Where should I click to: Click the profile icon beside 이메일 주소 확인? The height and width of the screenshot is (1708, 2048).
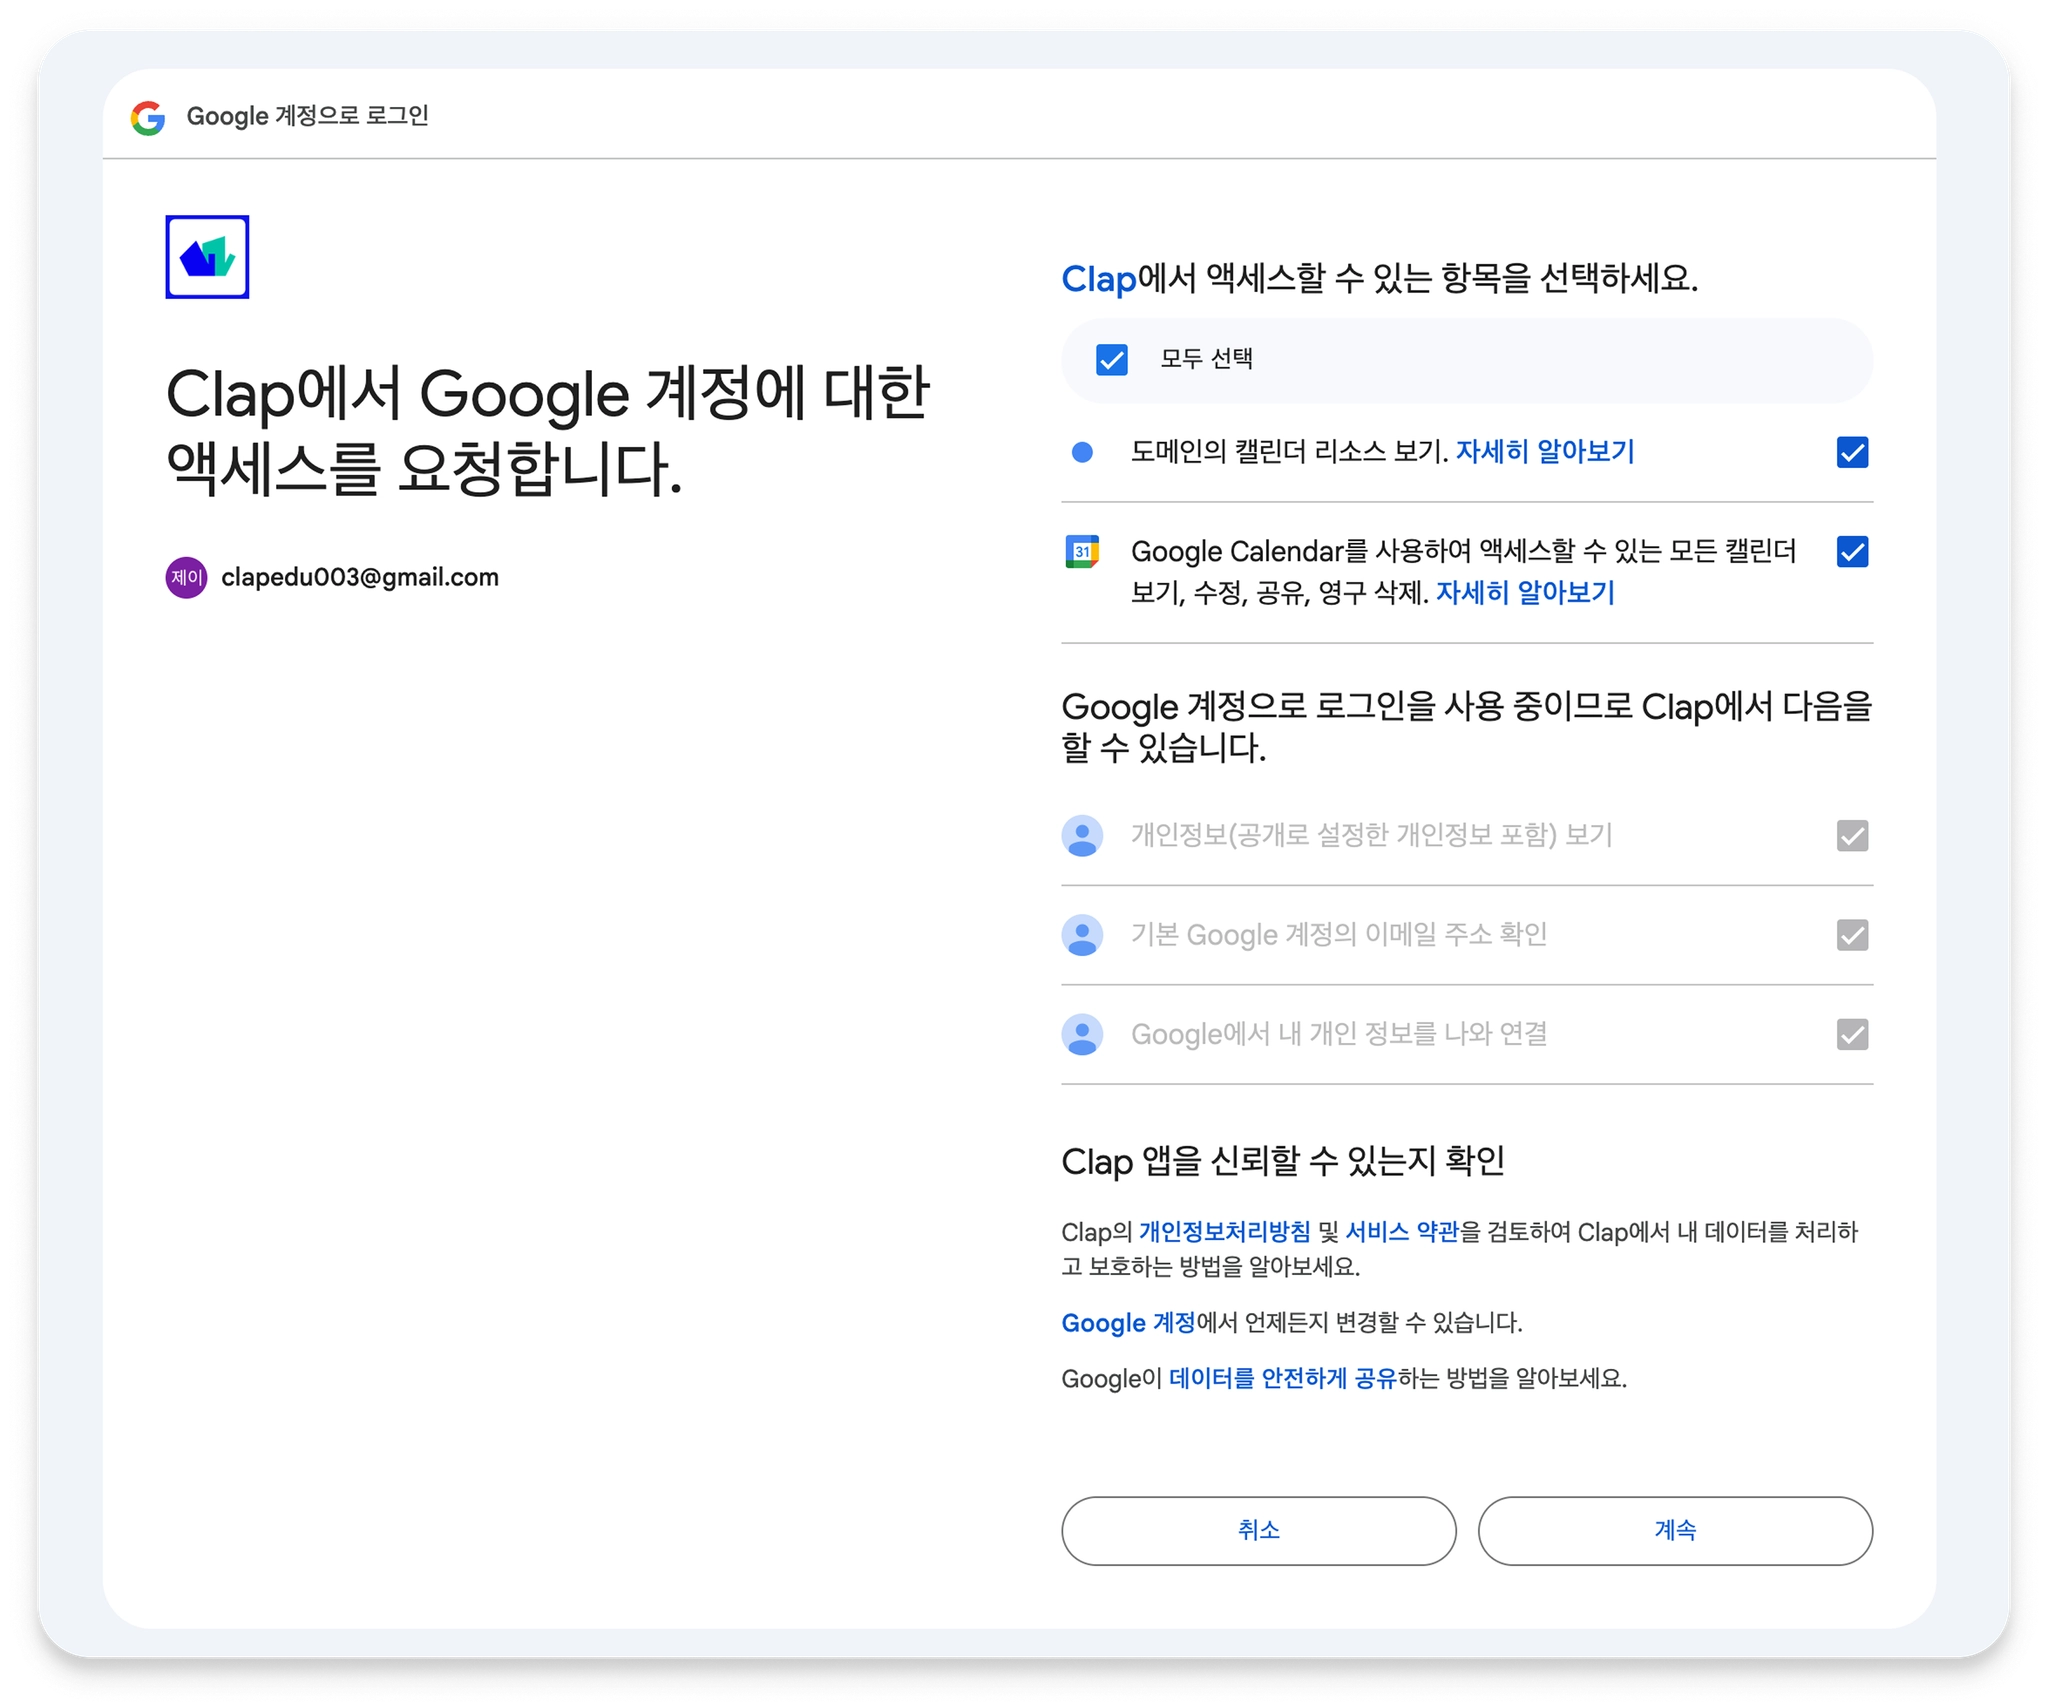pyautogui.click(x=1082, y=935)
